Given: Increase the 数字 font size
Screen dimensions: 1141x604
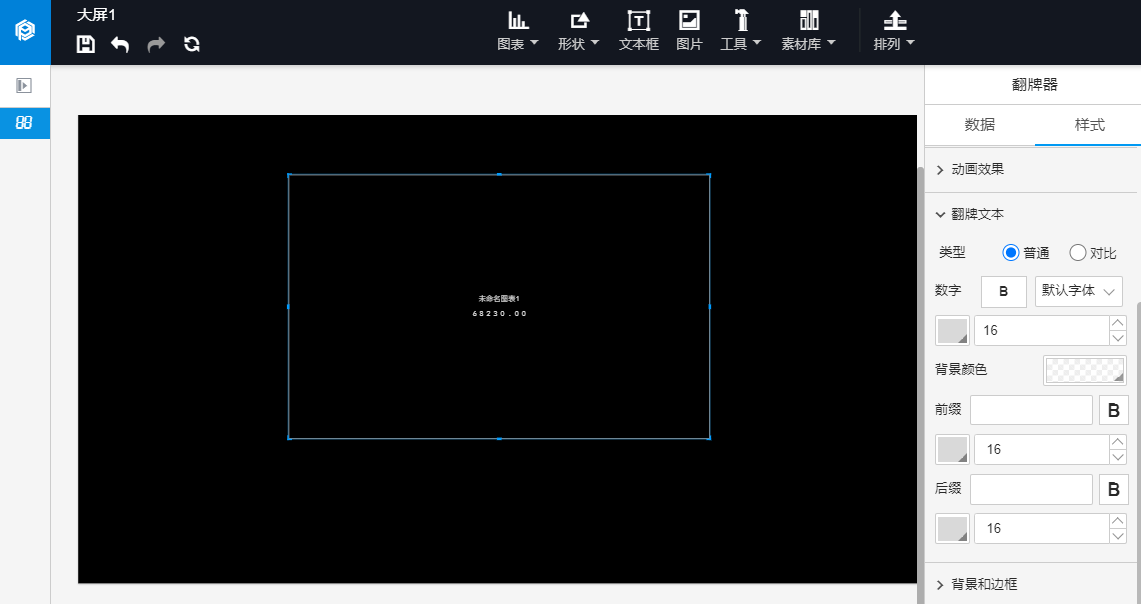Looking at the screenshot, I should tap(1118, 323).
